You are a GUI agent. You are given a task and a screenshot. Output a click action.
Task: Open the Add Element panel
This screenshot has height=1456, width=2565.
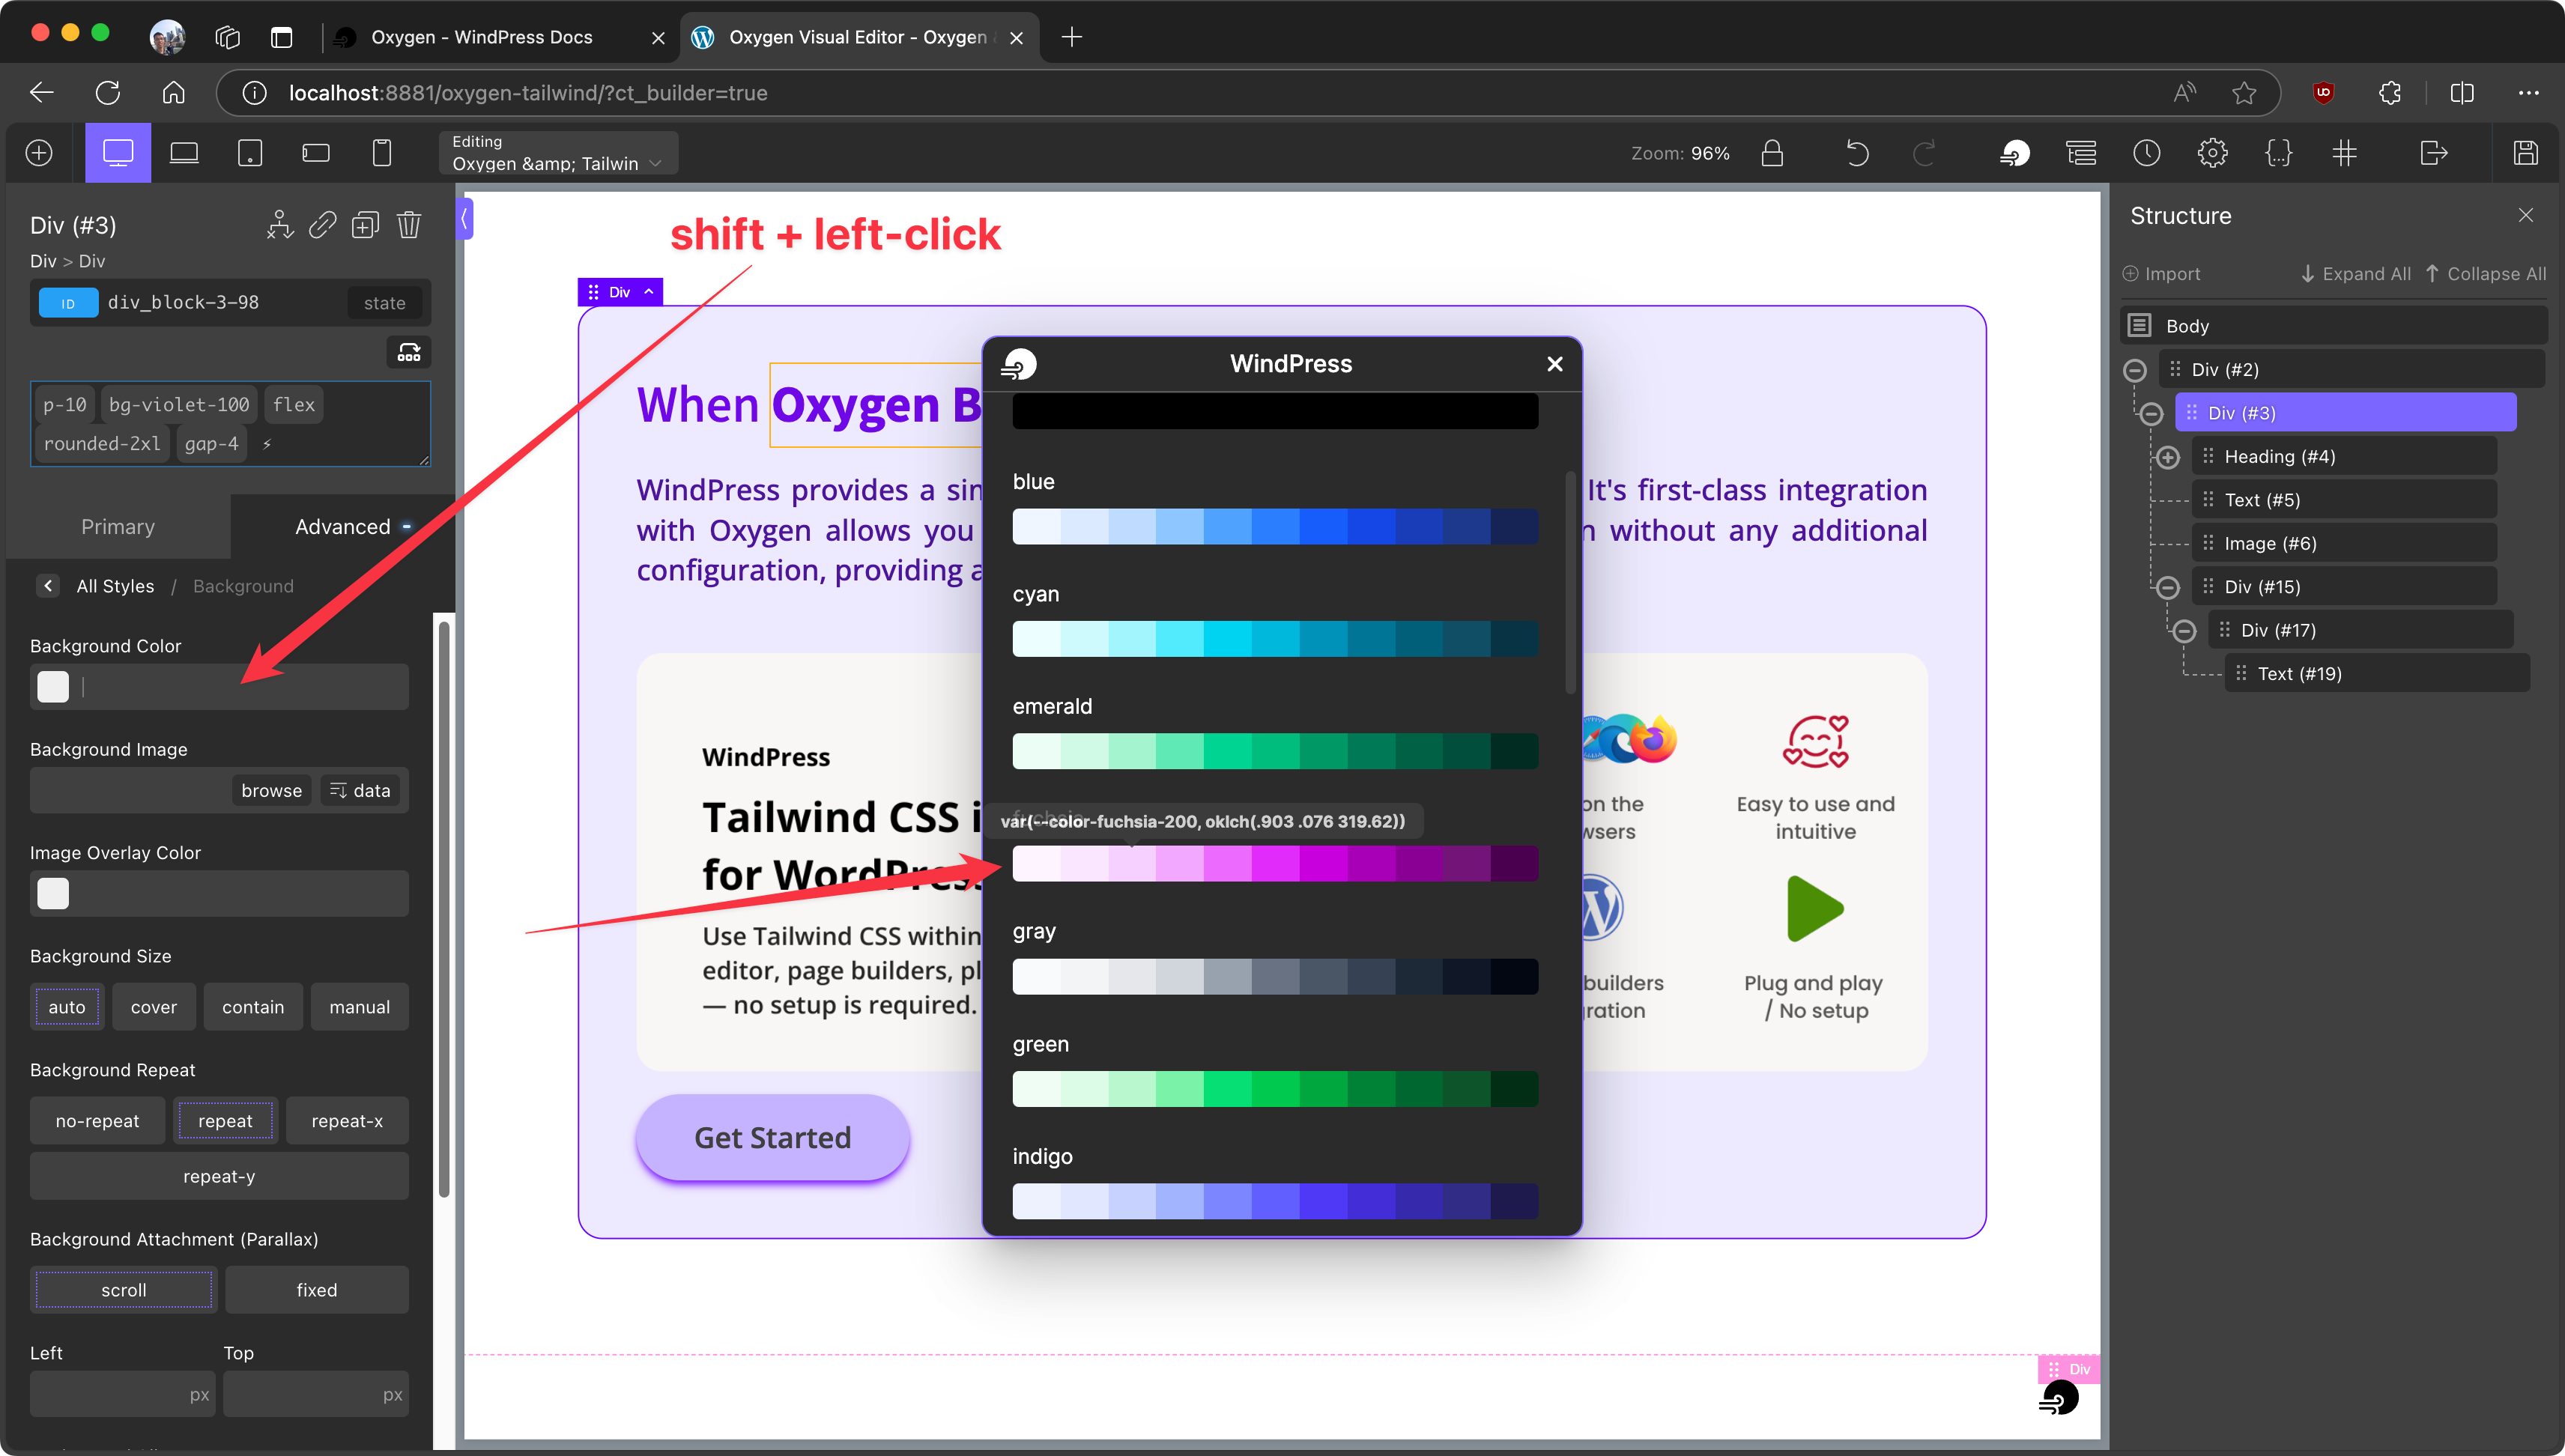click(x=38, y=152)
